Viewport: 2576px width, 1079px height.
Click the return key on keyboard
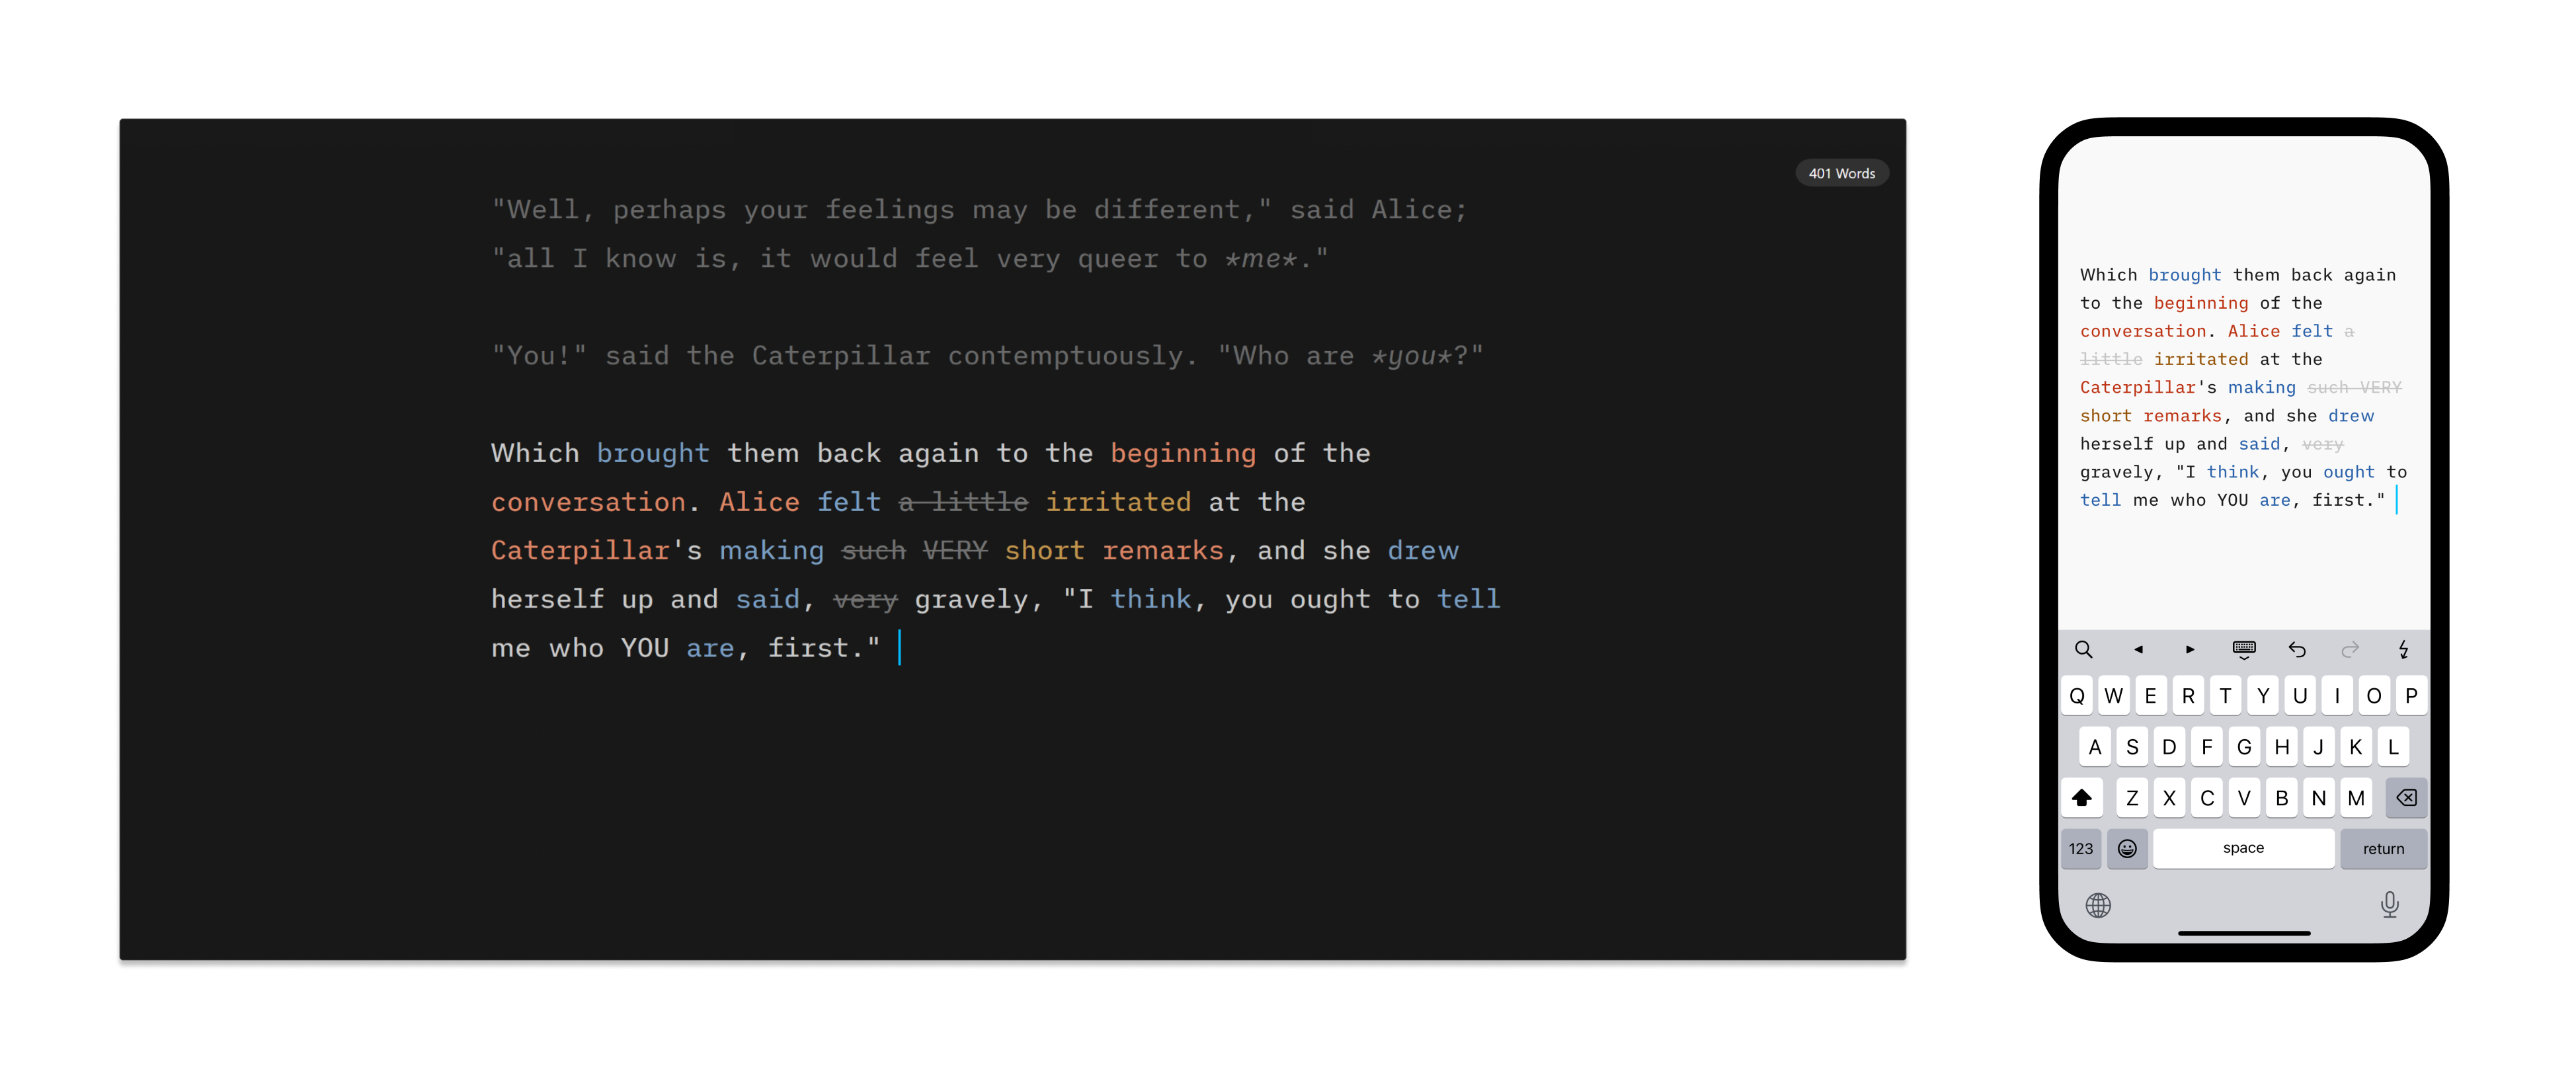click(2382, 848)
